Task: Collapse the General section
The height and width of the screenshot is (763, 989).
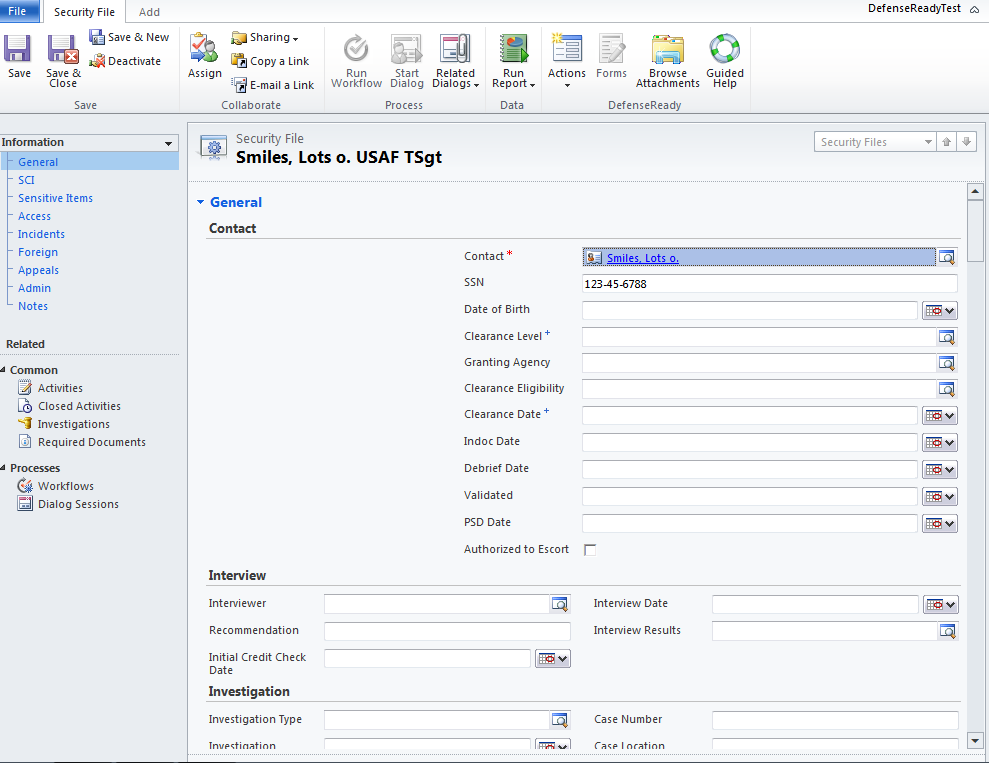Action: click(x=200, y=202)
